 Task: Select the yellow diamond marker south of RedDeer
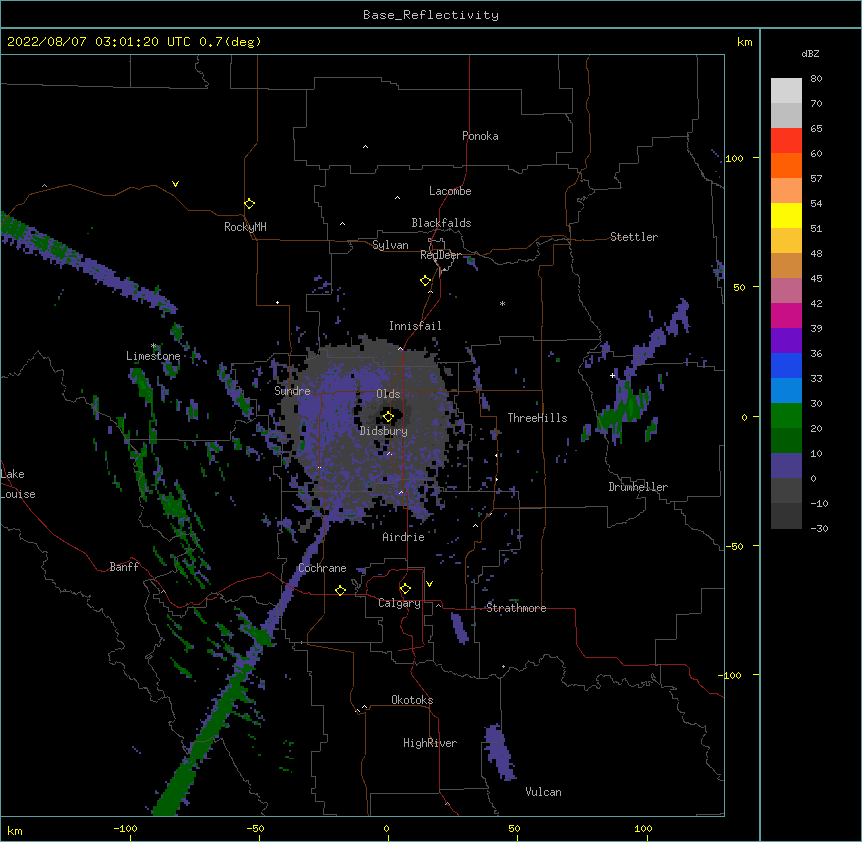[425, 281]
